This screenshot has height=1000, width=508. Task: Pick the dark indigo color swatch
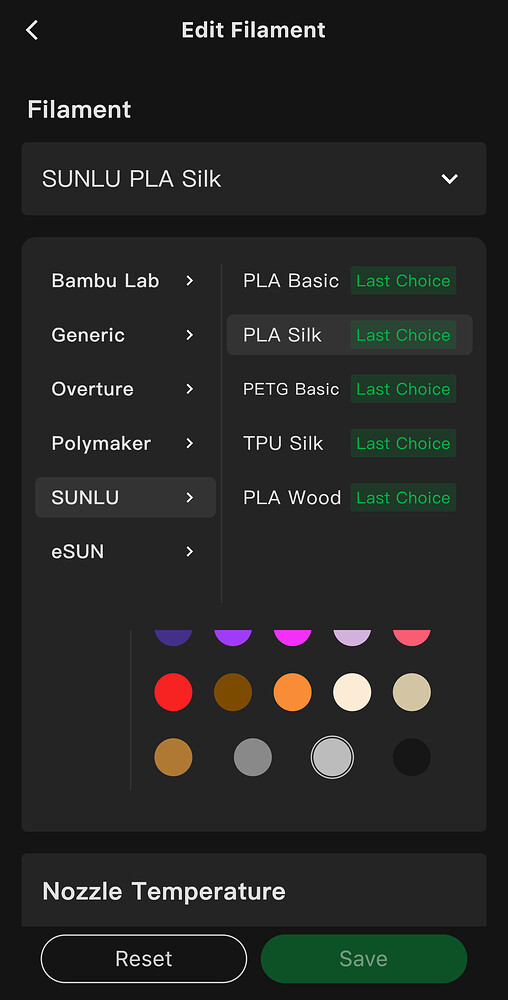173,638
